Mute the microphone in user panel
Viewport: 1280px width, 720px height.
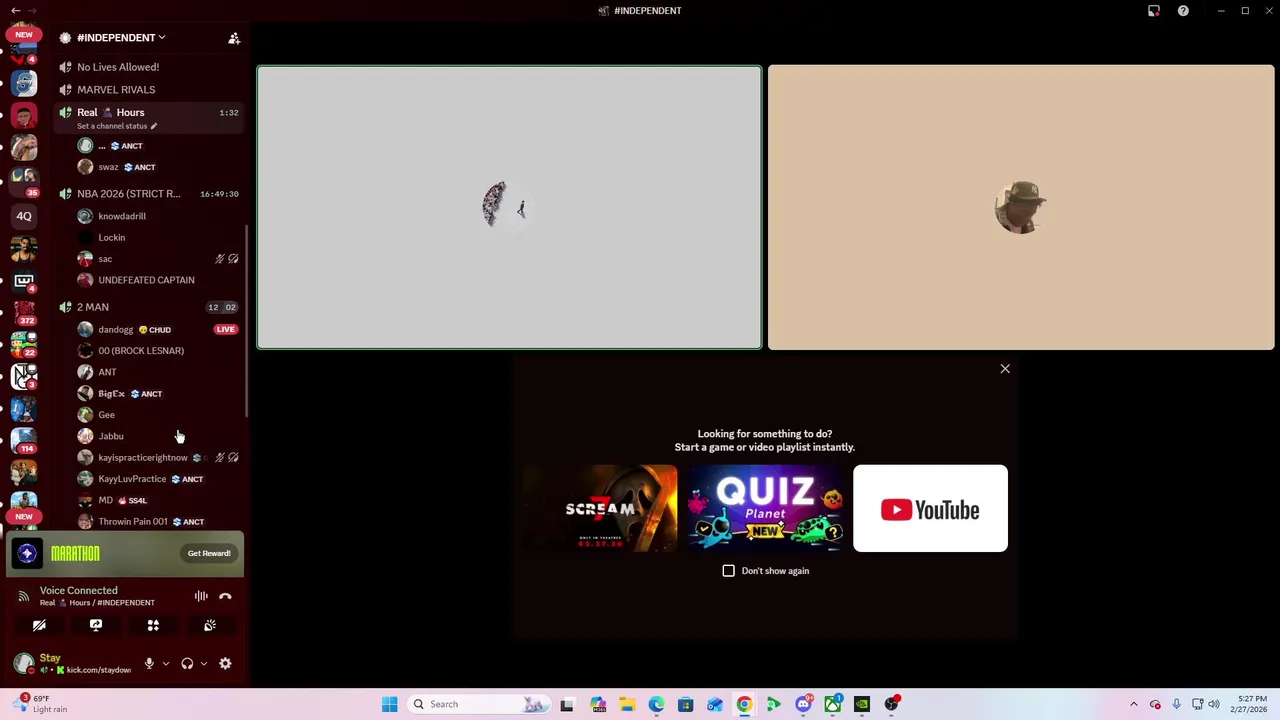149,663
